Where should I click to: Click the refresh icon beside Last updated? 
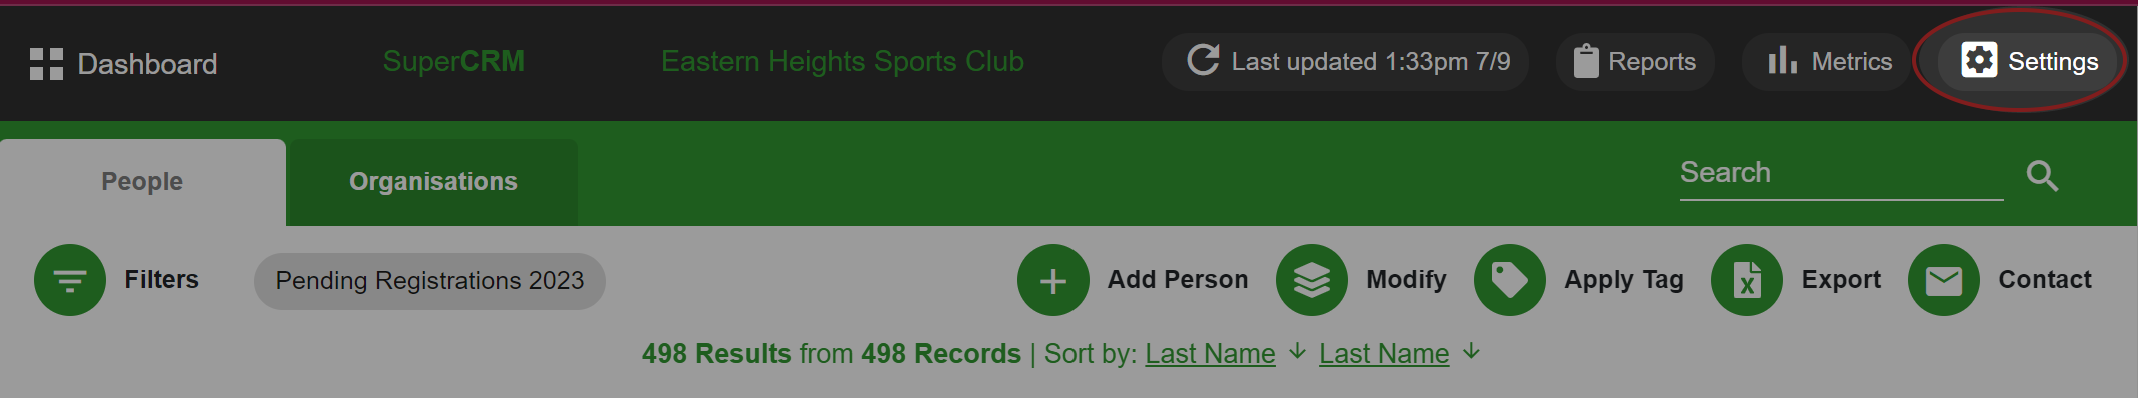[1203, 61]
